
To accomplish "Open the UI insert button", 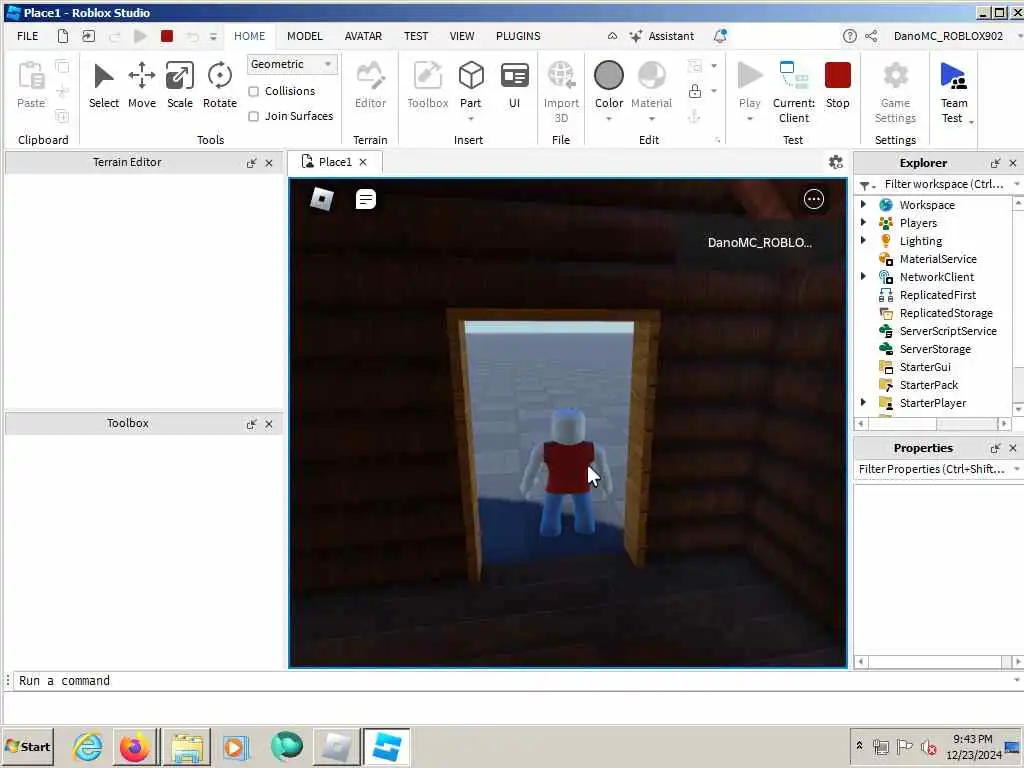I will [515, 85].
